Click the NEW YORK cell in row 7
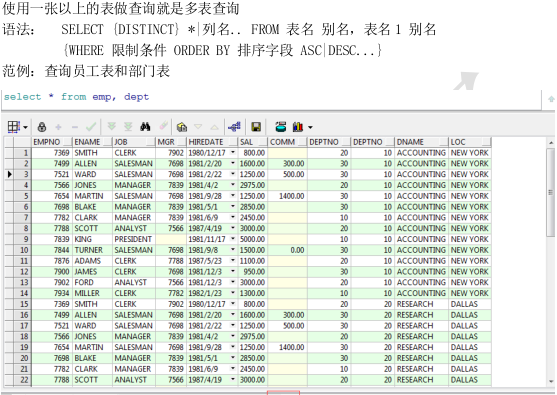This screenshot has height=395, width=557. point(470,217)
